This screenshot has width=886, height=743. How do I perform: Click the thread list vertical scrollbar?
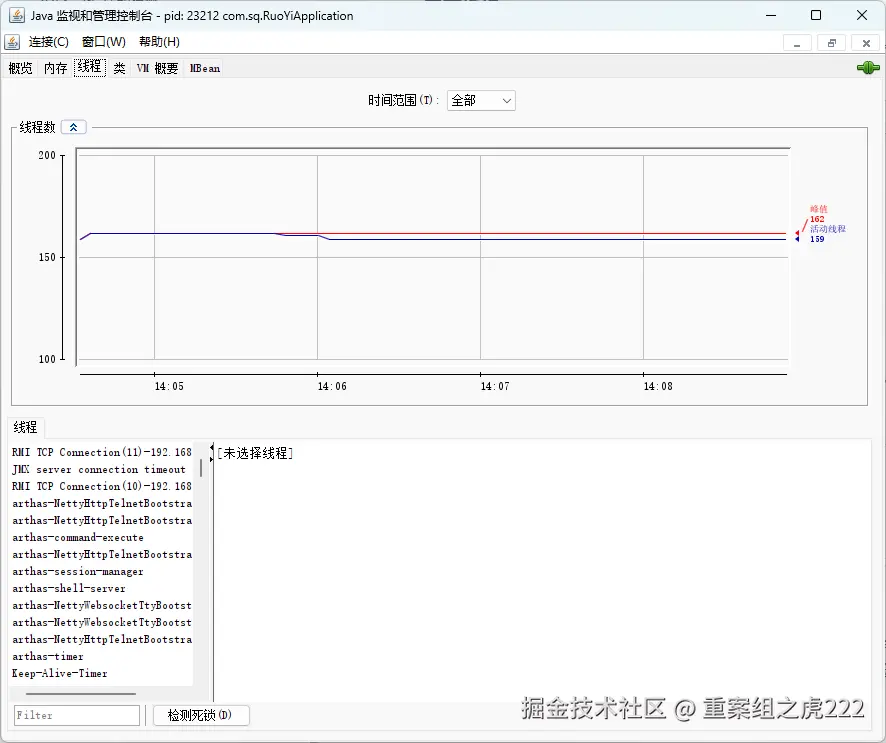[201, 468]
